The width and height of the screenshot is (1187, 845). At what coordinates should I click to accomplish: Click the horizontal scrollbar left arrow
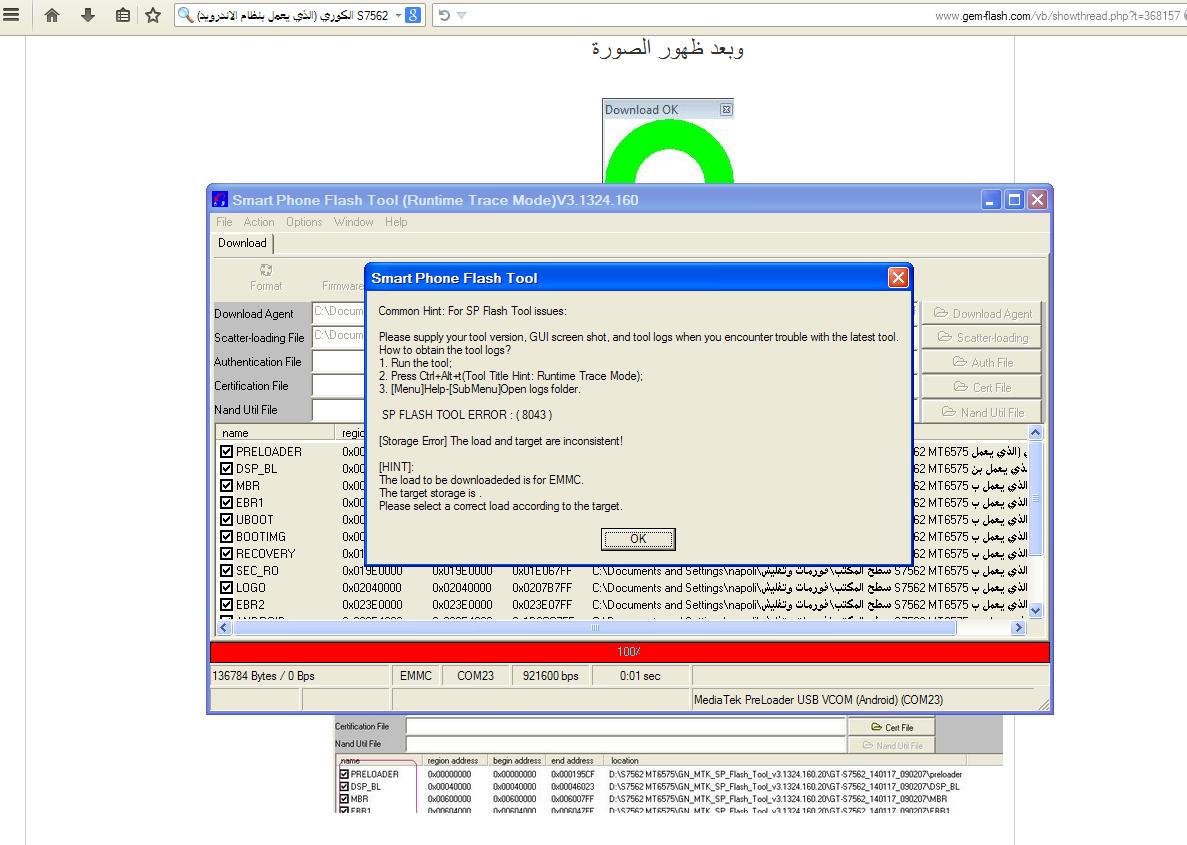click(x=224, y=627)
